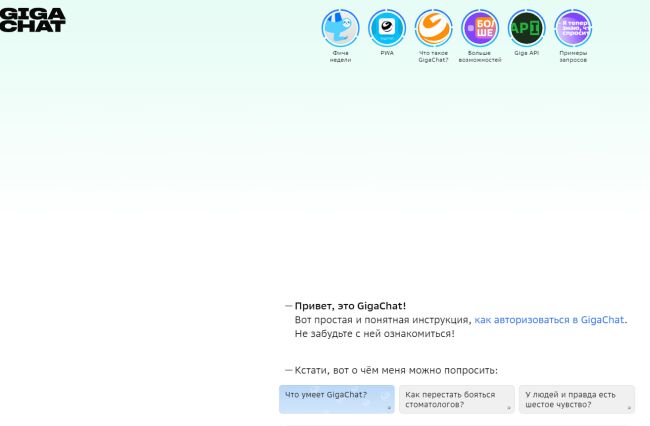Click the 'Кстати, вот о чём меня можно попросить' message

coord(395,370)
